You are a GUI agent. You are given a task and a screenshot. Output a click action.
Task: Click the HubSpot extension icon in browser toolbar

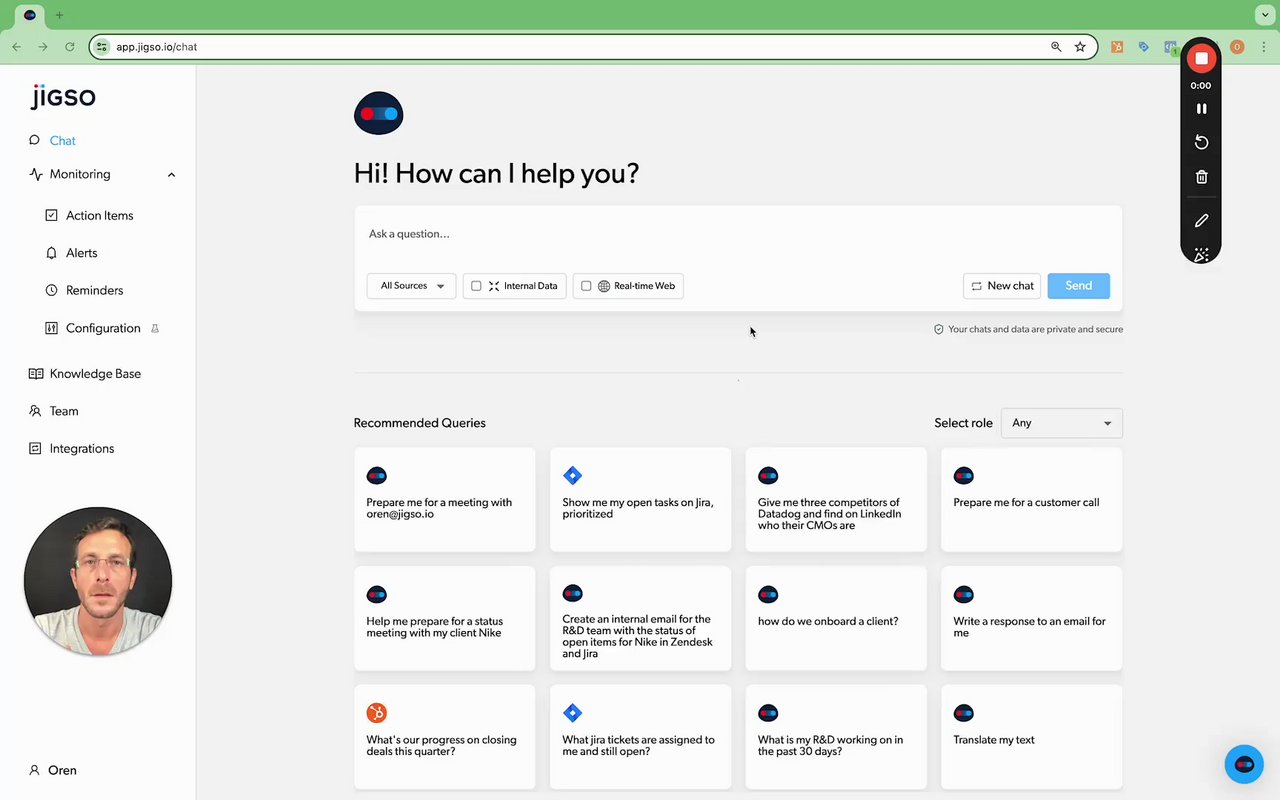coord(1117,47)
